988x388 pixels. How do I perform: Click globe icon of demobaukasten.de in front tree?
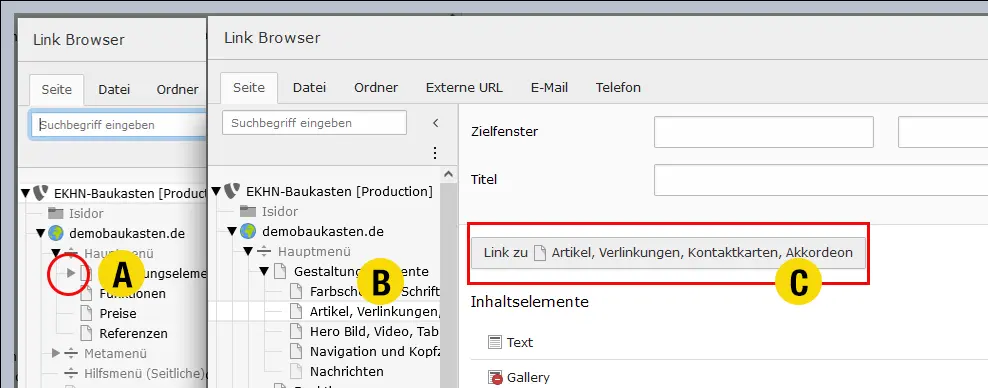[248, 232]
